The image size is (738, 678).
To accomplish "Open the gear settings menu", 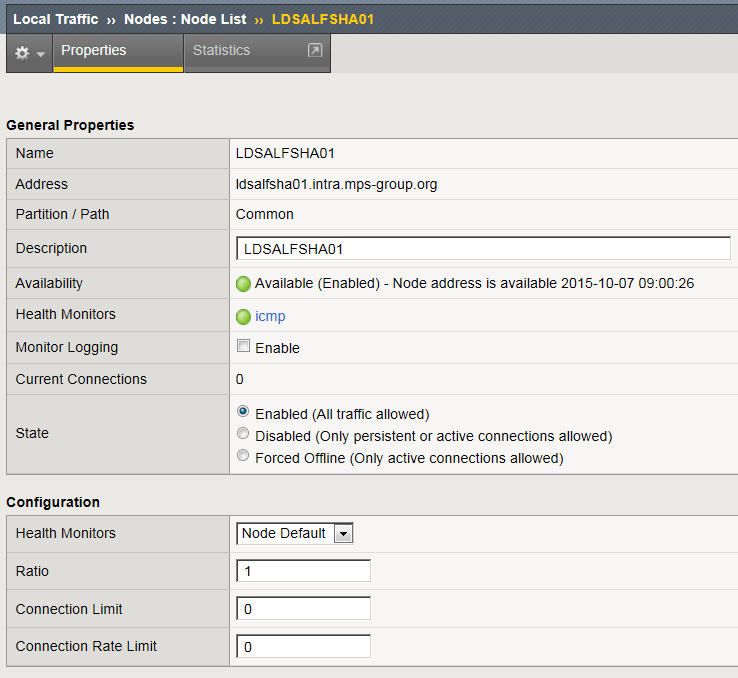I will 22,52.
